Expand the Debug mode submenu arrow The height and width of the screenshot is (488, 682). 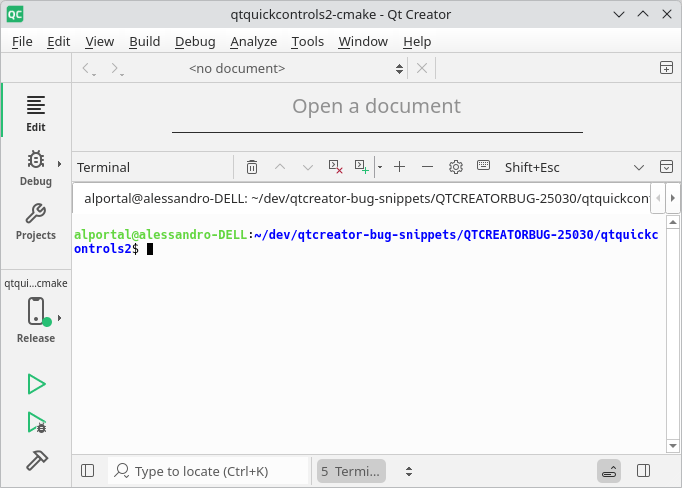[x=60, y=164]
